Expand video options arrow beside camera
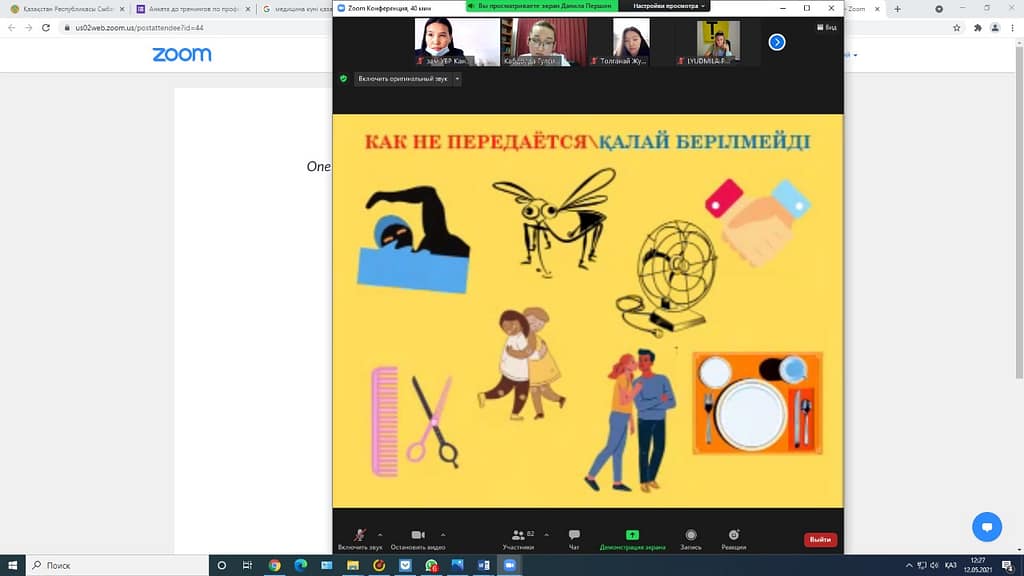 click(x=443, y=534)
